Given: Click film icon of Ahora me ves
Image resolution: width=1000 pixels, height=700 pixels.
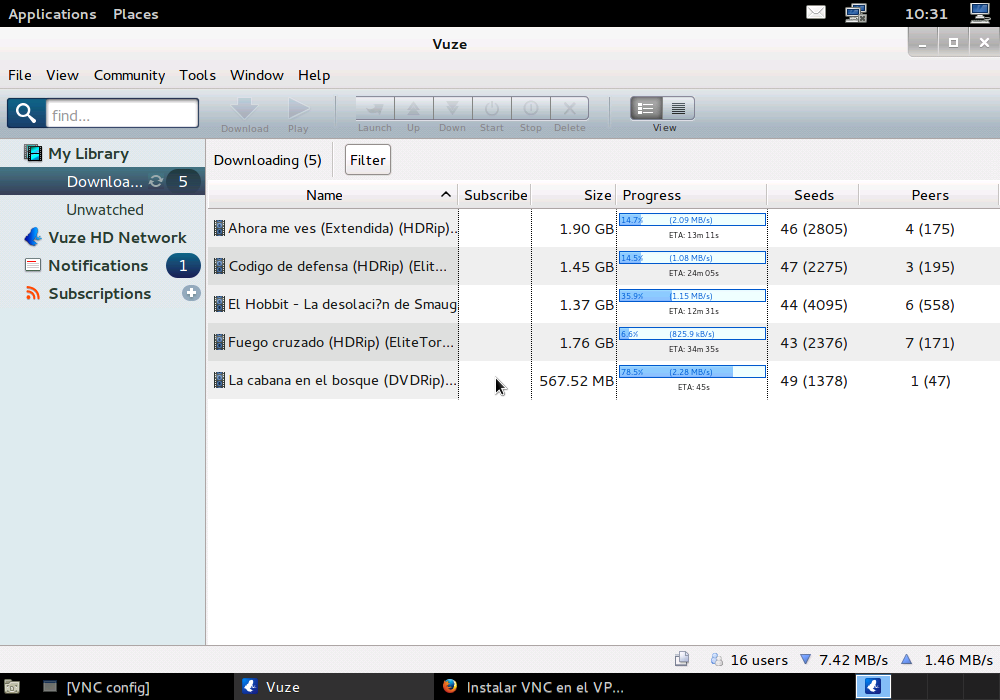Looking at the screenshot, I should [219, 228].
